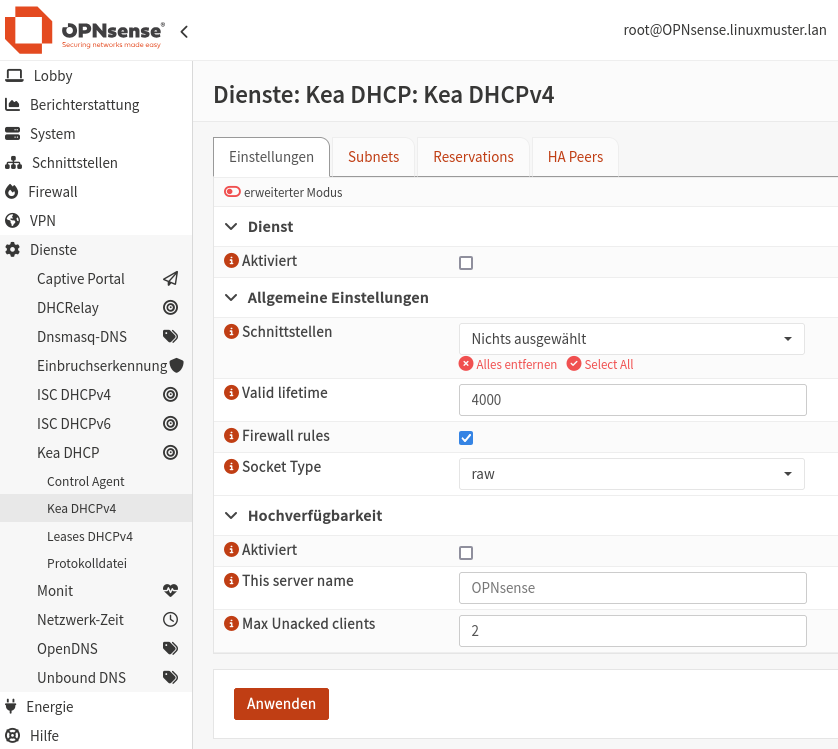Click the Kea DHCP target icon
The height and width of the screenshot is (749, 838).
tap(170, 452)
